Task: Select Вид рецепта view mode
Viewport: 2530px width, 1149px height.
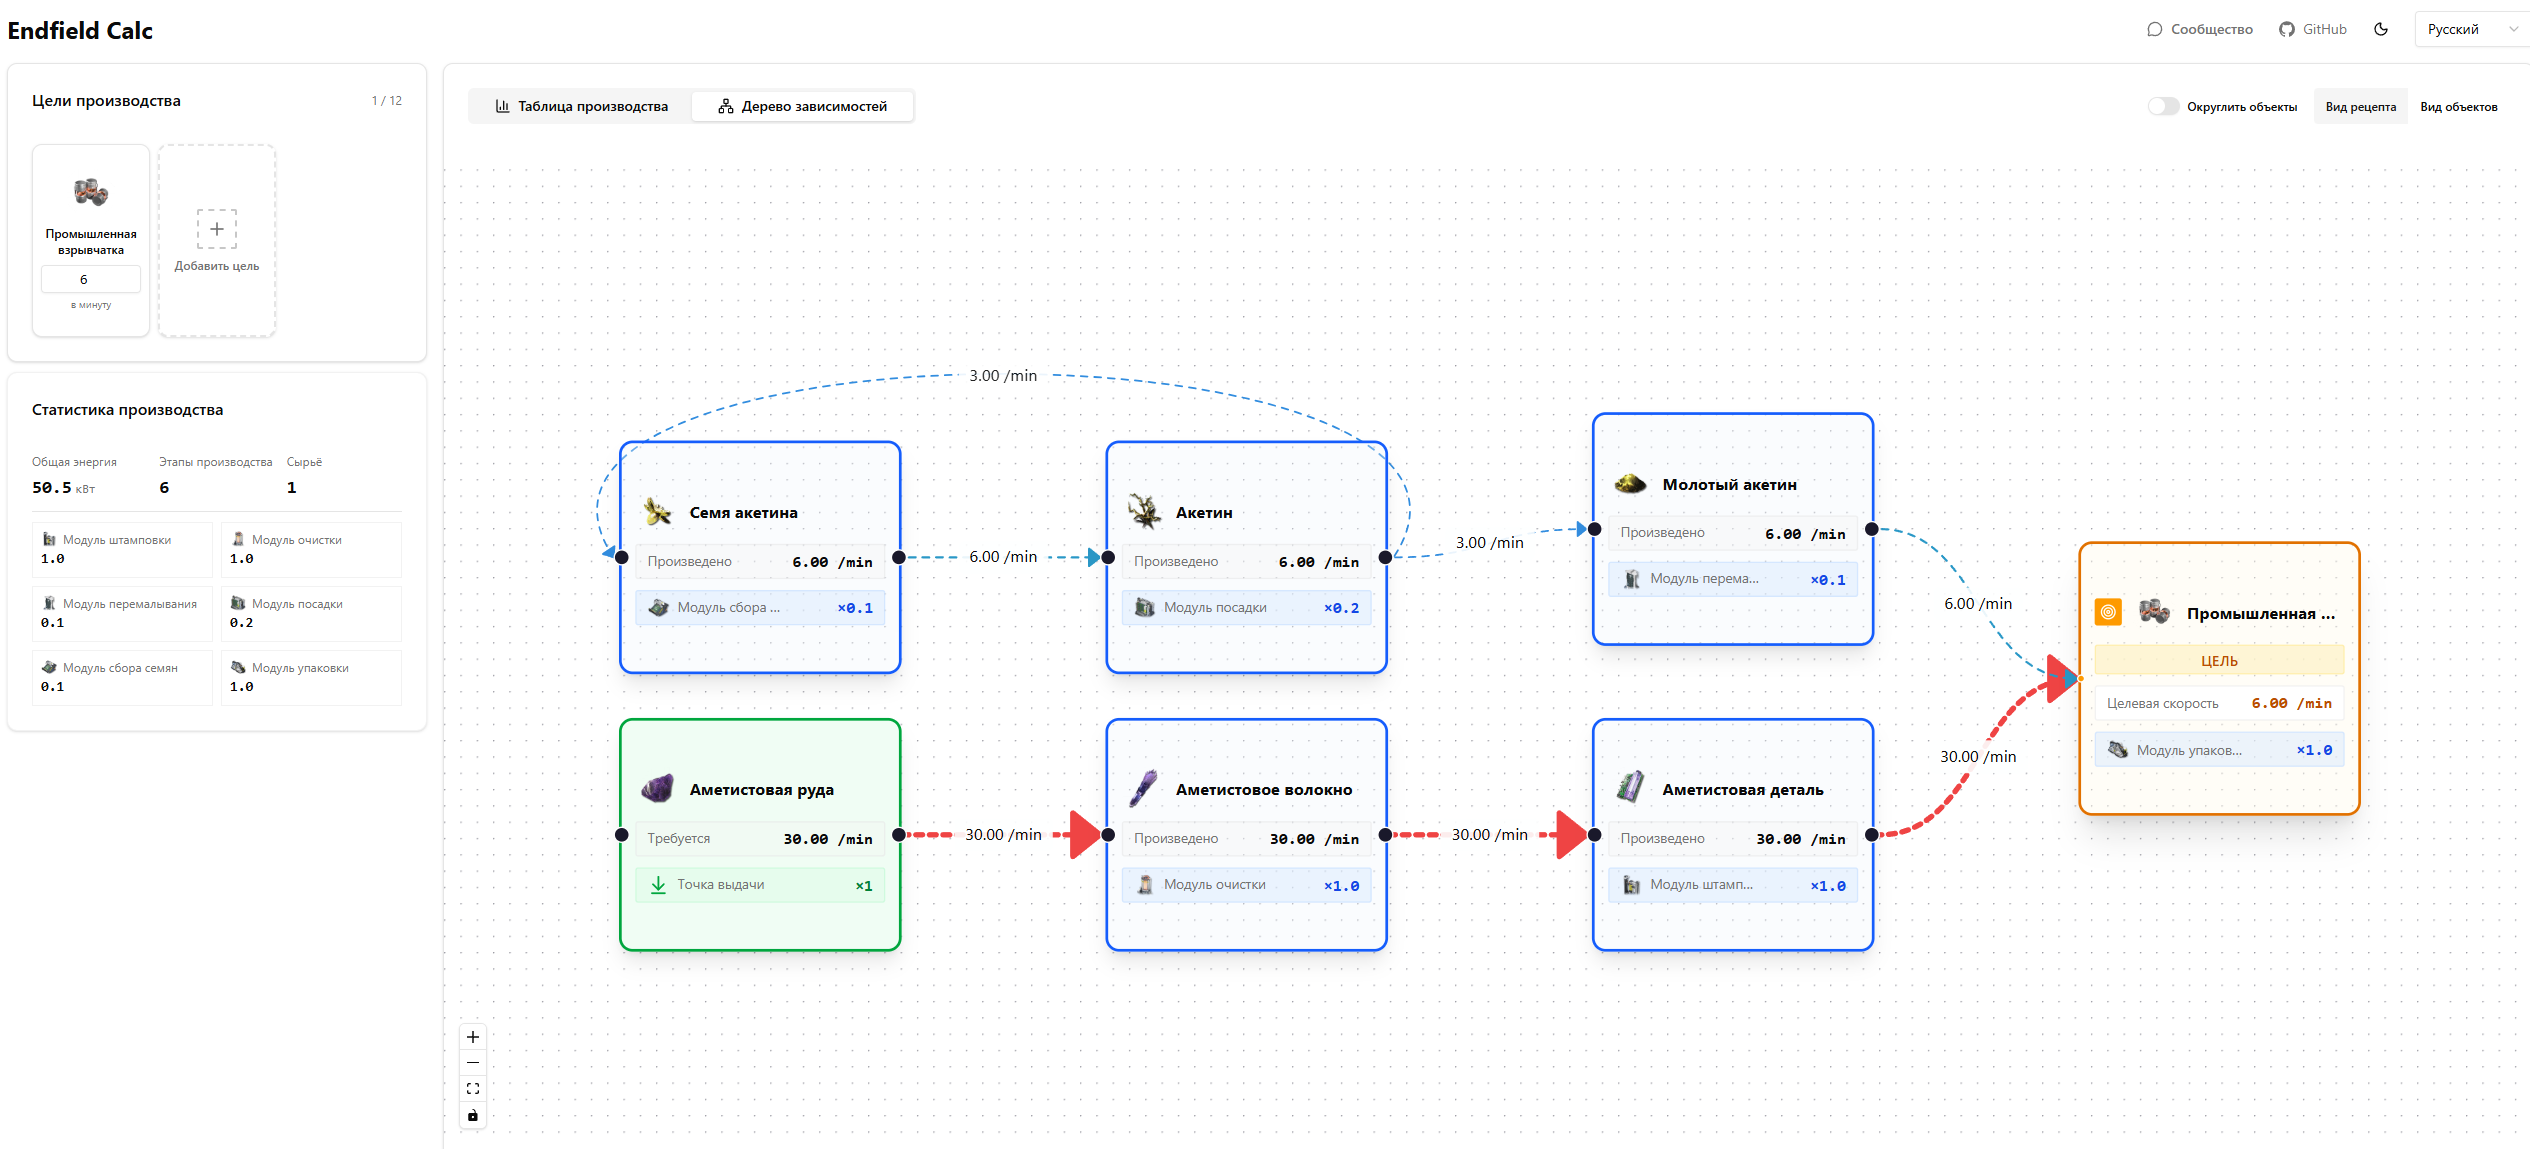Action: point(2360,107)
